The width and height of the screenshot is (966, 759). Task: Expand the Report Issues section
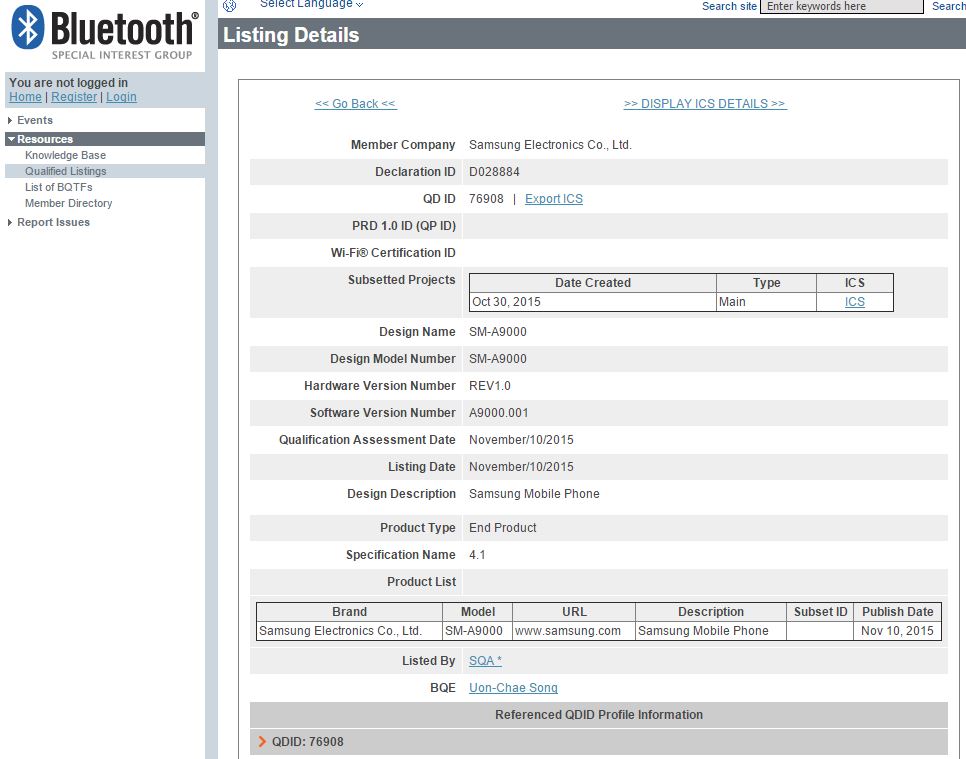(x=53, y=222)
